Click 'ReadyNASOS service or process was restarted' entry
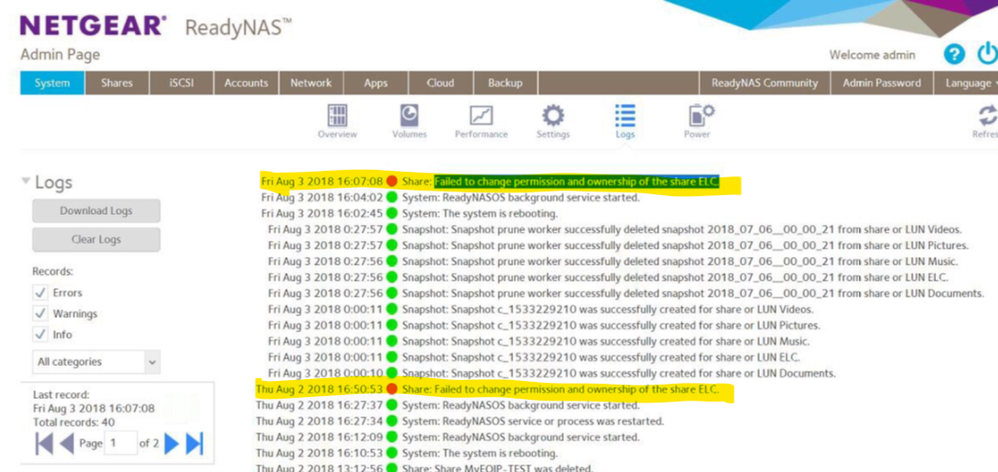This screenshot has width=998, height=472. pyautogui.click(x=533, y=421)
